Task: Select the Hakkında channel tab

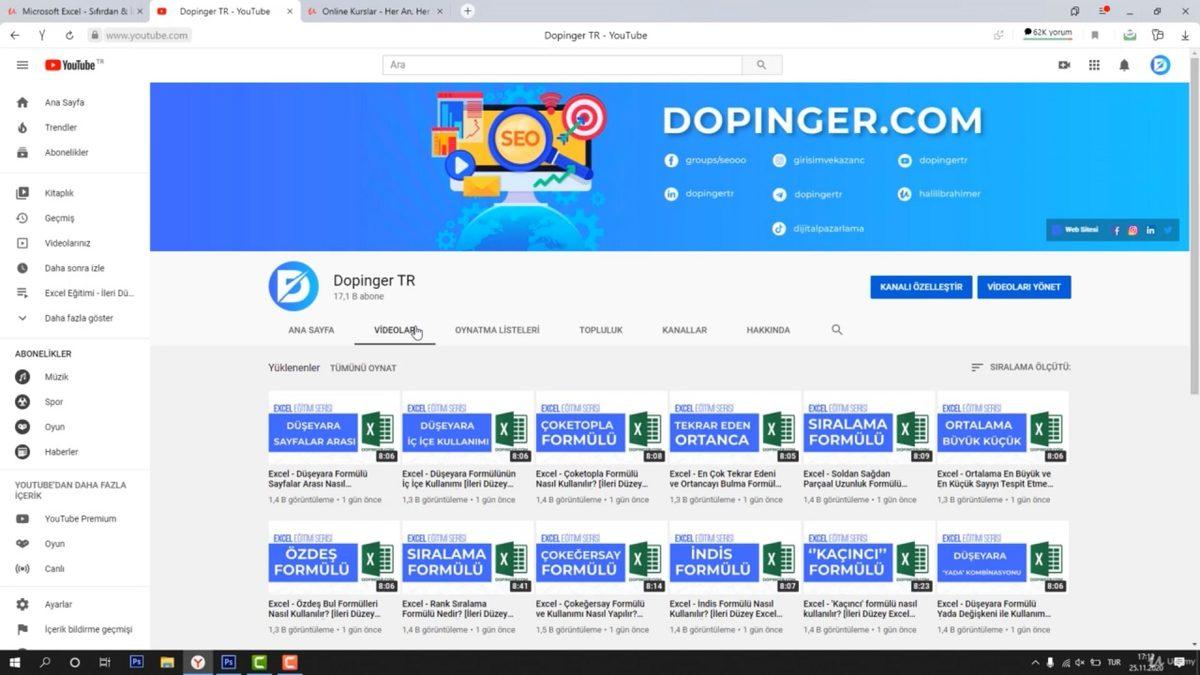Action: coord(768,330)
